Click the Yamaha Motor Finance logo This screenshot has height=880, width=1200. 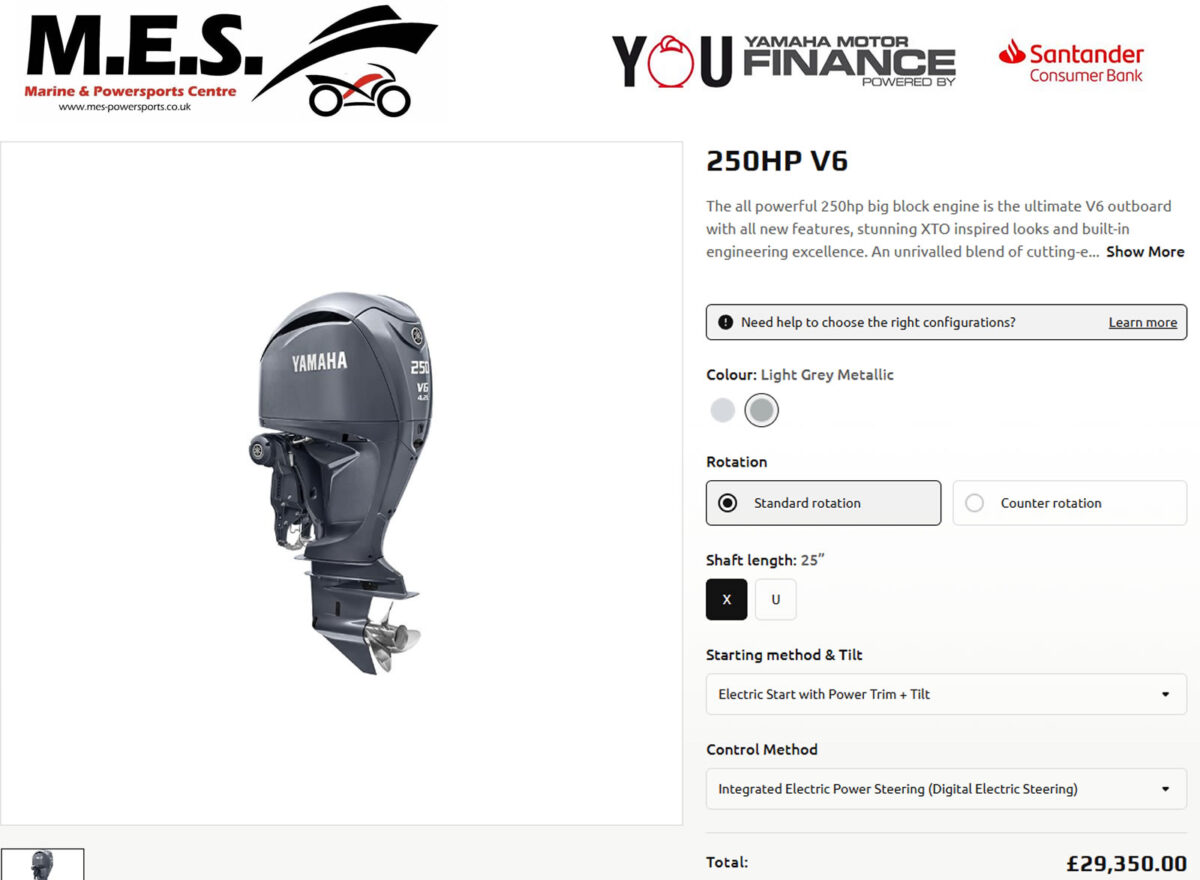(783, 61)
